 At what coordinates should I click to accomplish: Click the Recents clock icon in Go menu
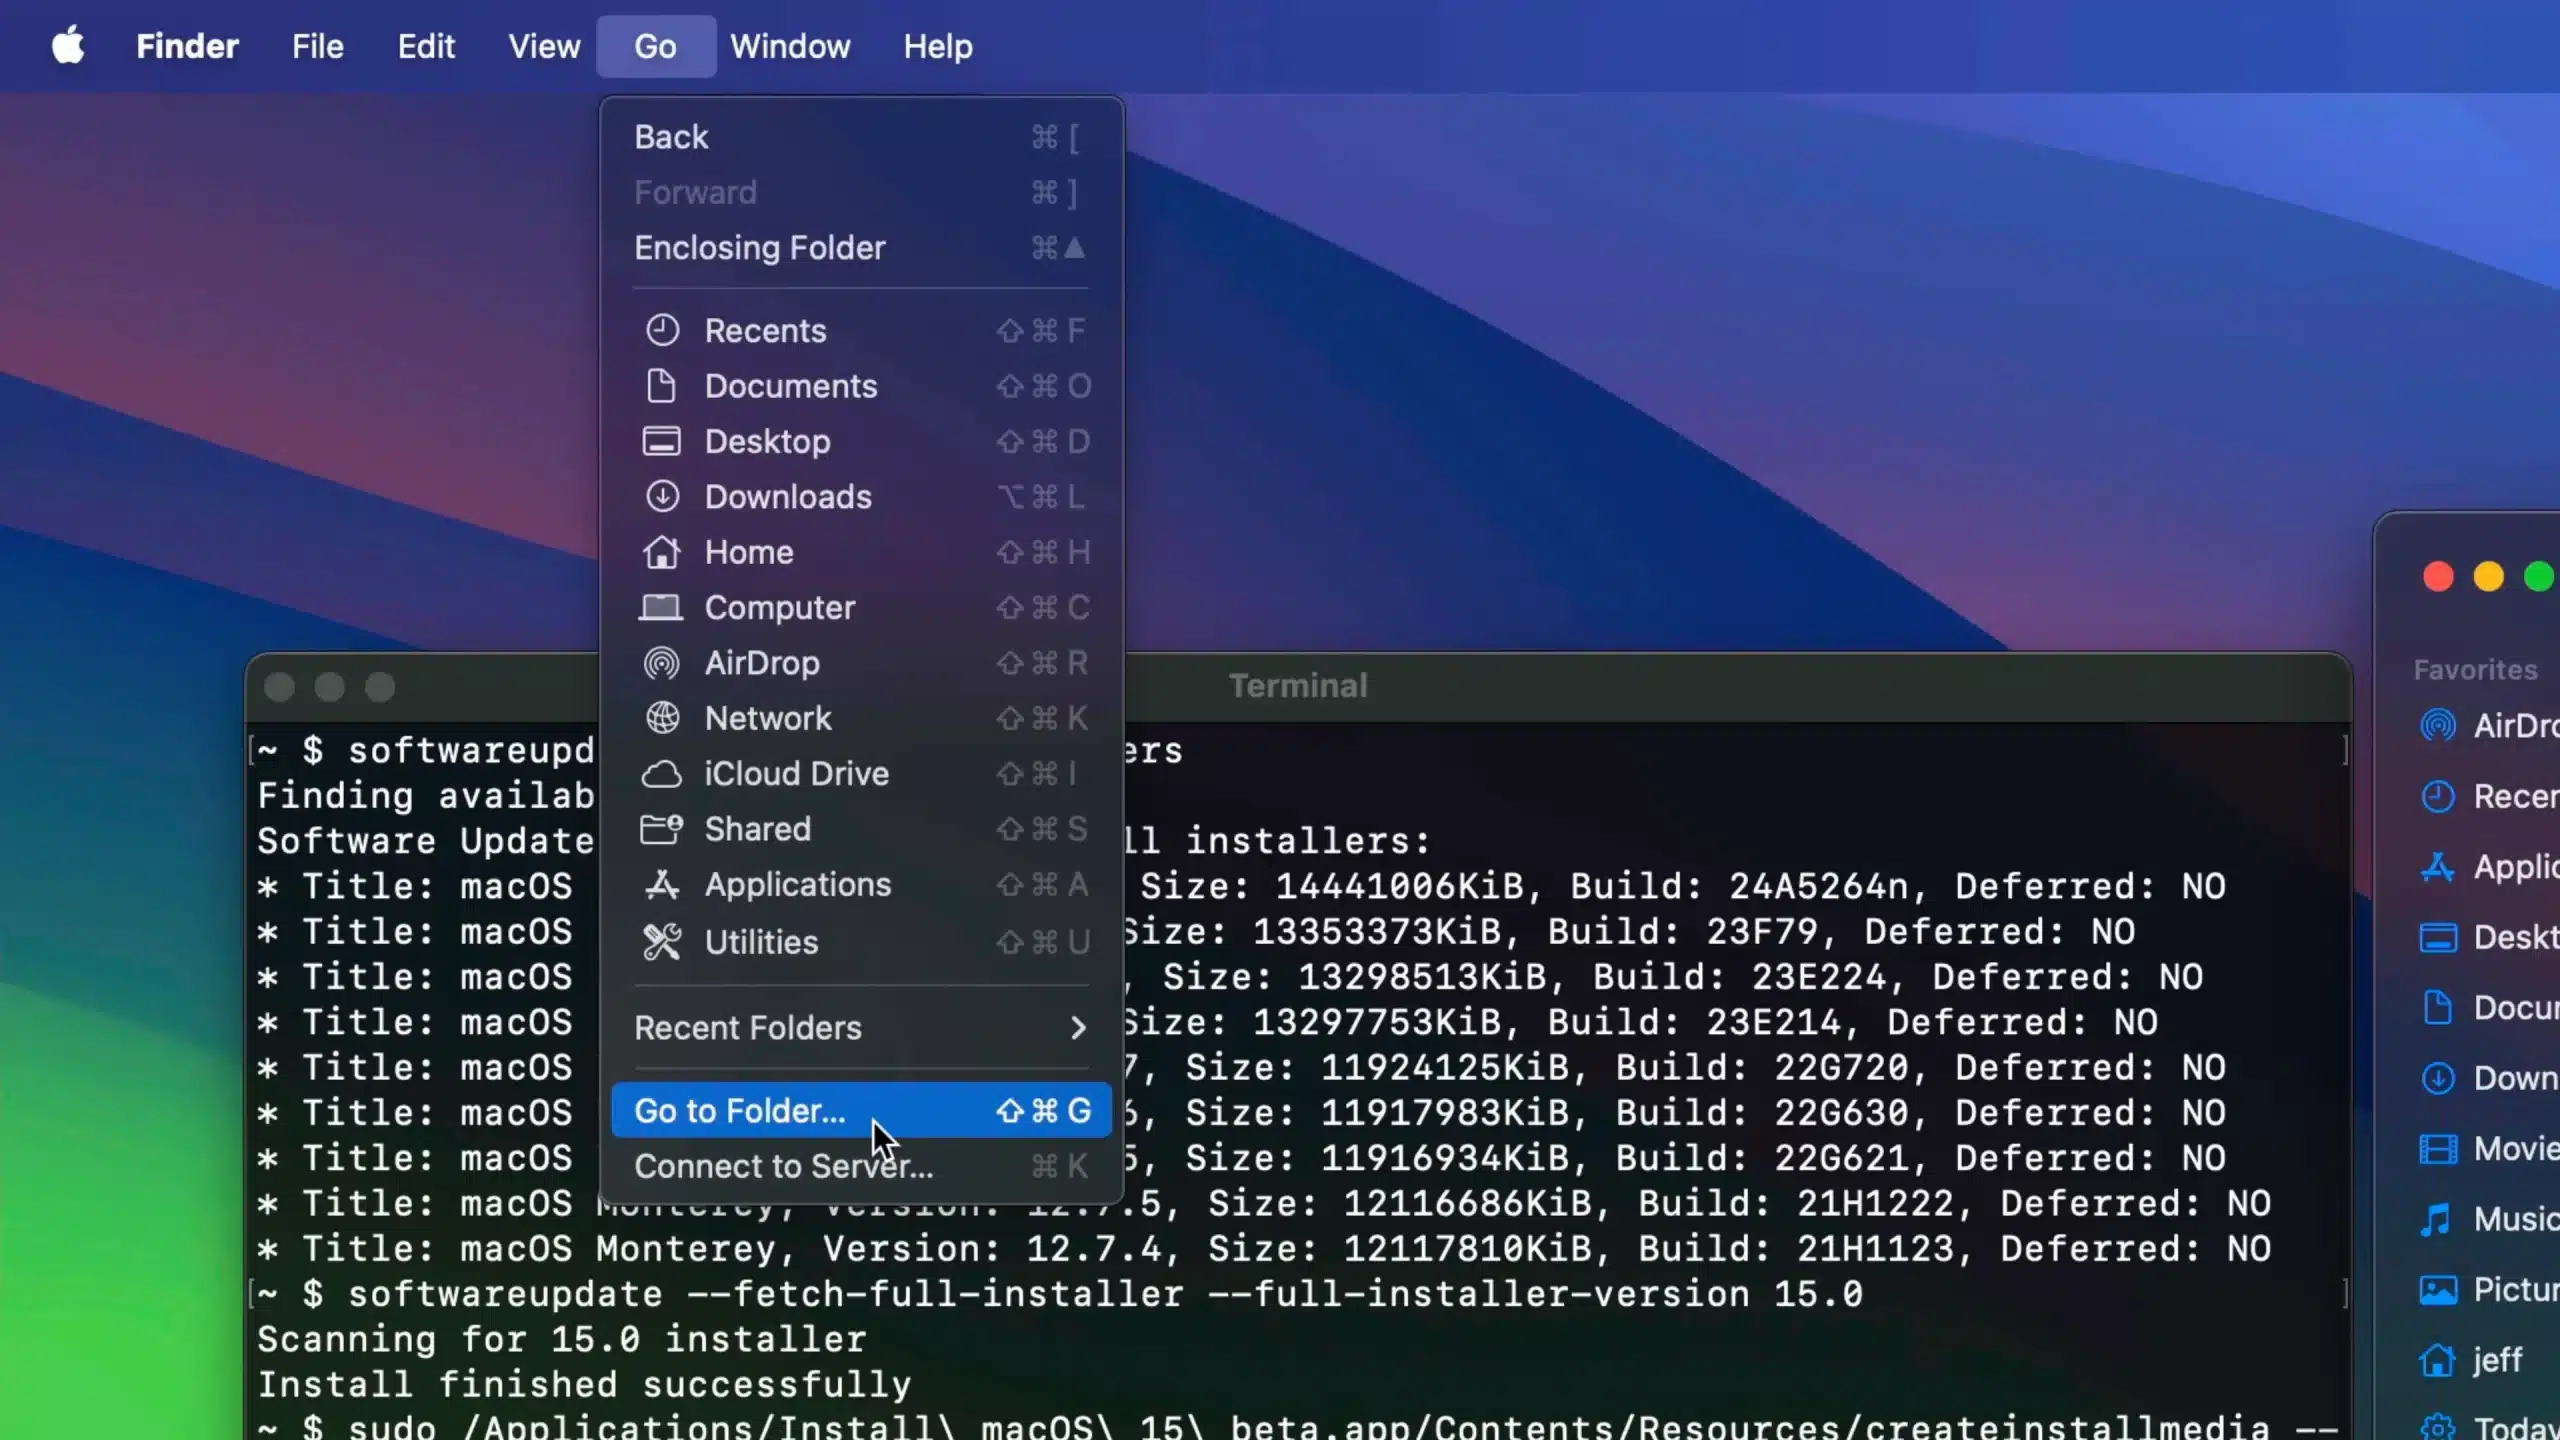click(662, 330)
